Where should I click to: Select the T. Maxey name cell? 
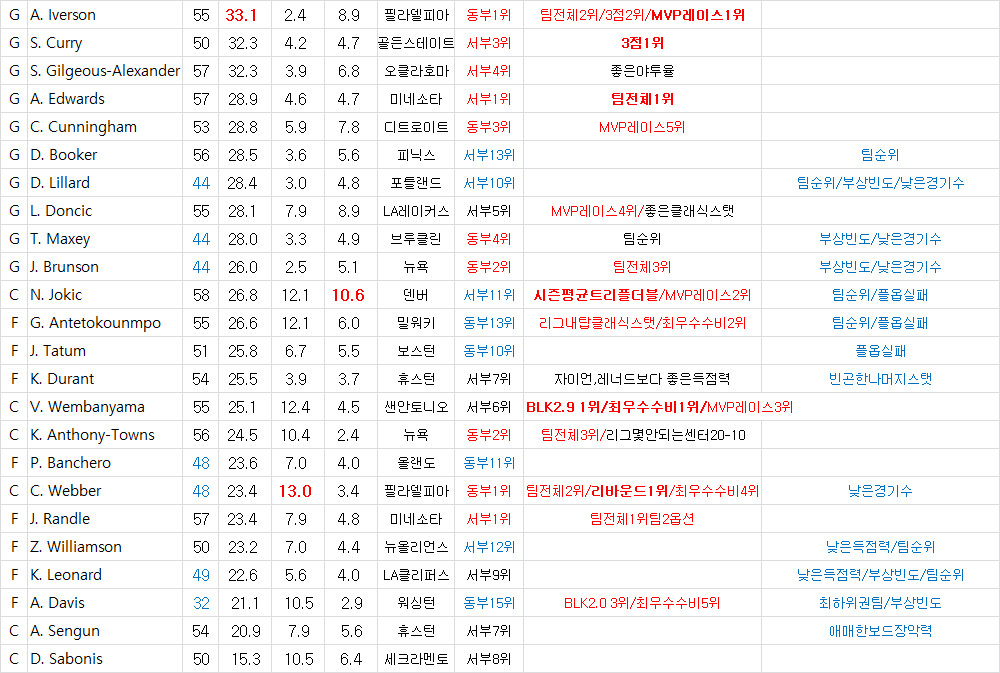(x=105, y=239)
